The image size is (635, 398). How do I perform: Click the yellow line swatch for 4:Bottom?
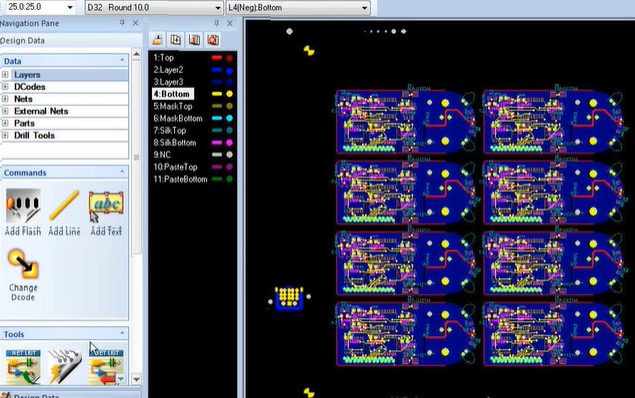pyautogui.click(x=217, y=94)
